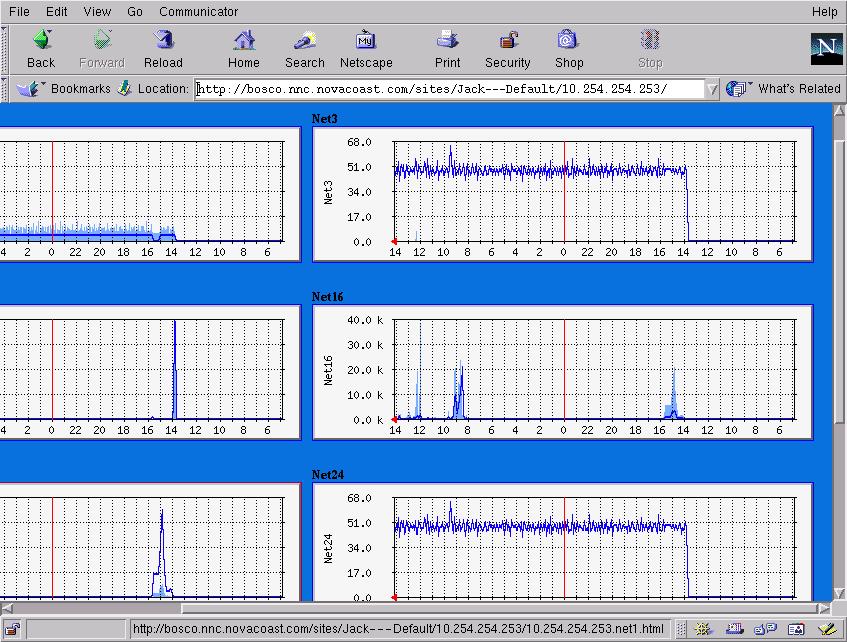Click the Net16 traffic graph
This screenshot has width=847, height=642.
coord(562,372)
